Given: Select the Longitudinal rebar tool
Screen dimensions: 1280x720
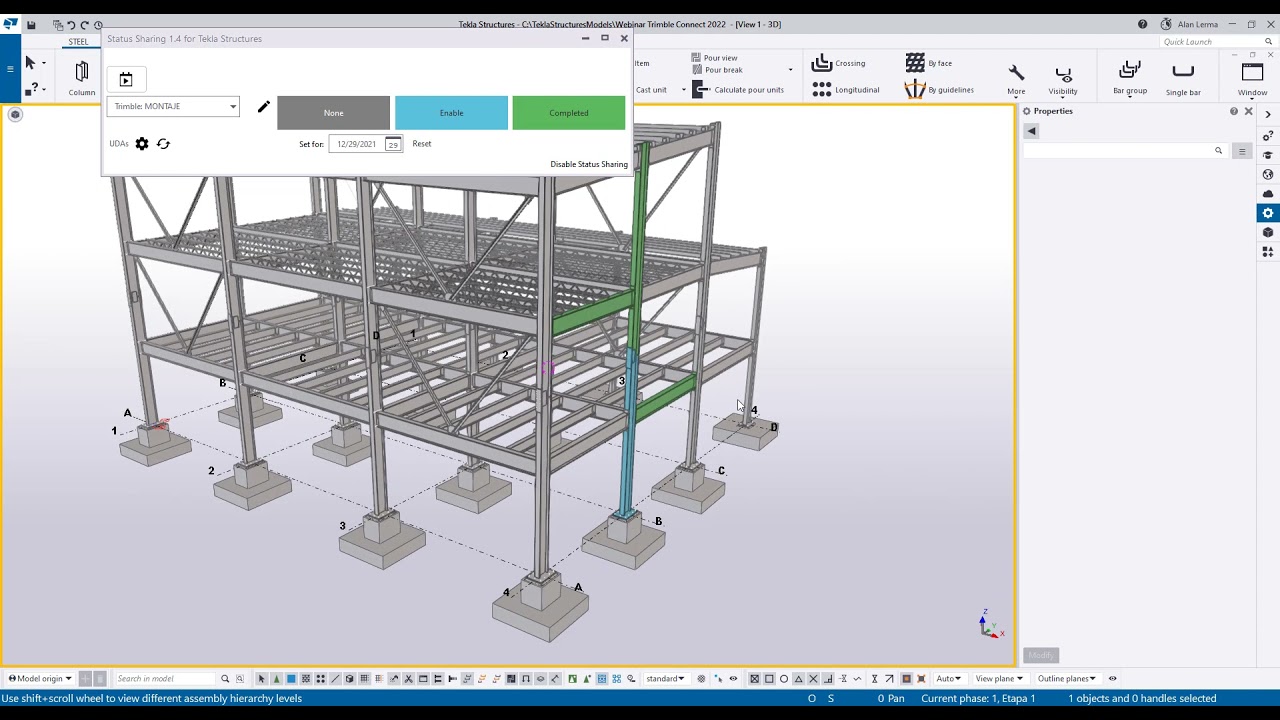Looking at the screenshot, I should pos(846,90).
